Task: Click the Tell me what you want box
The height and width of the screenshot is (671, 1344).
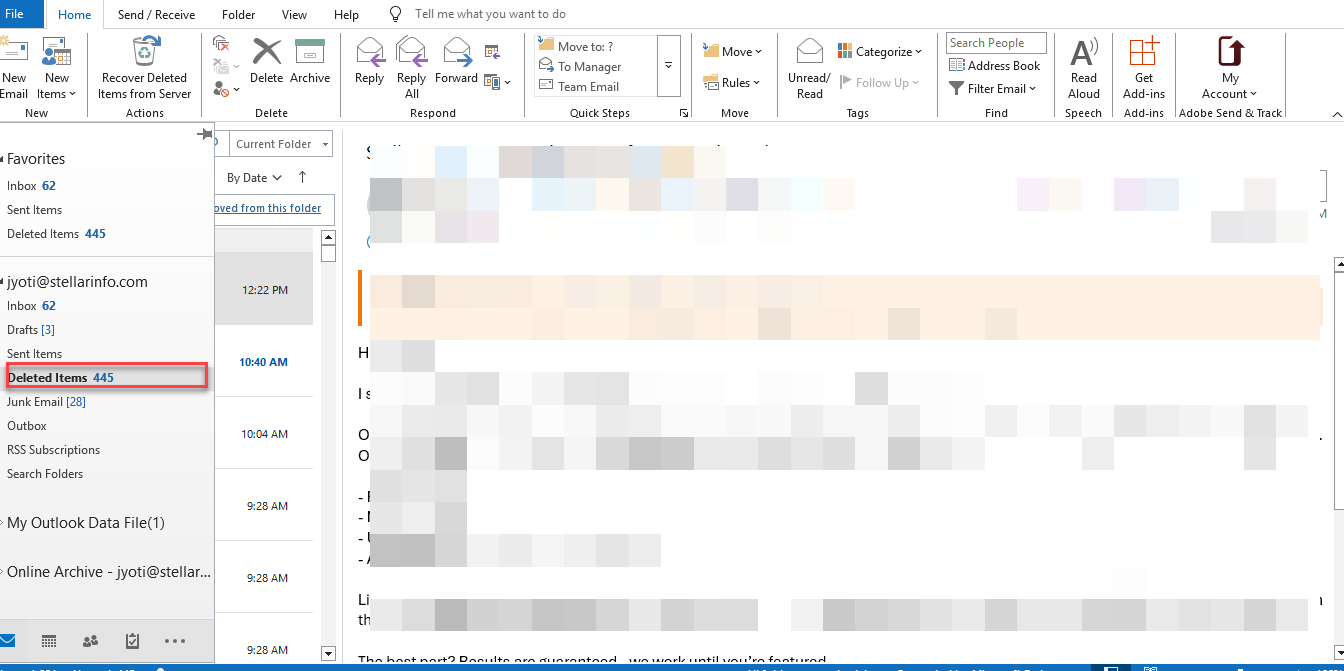Action: pyautogui.click(x=490, y=14)
